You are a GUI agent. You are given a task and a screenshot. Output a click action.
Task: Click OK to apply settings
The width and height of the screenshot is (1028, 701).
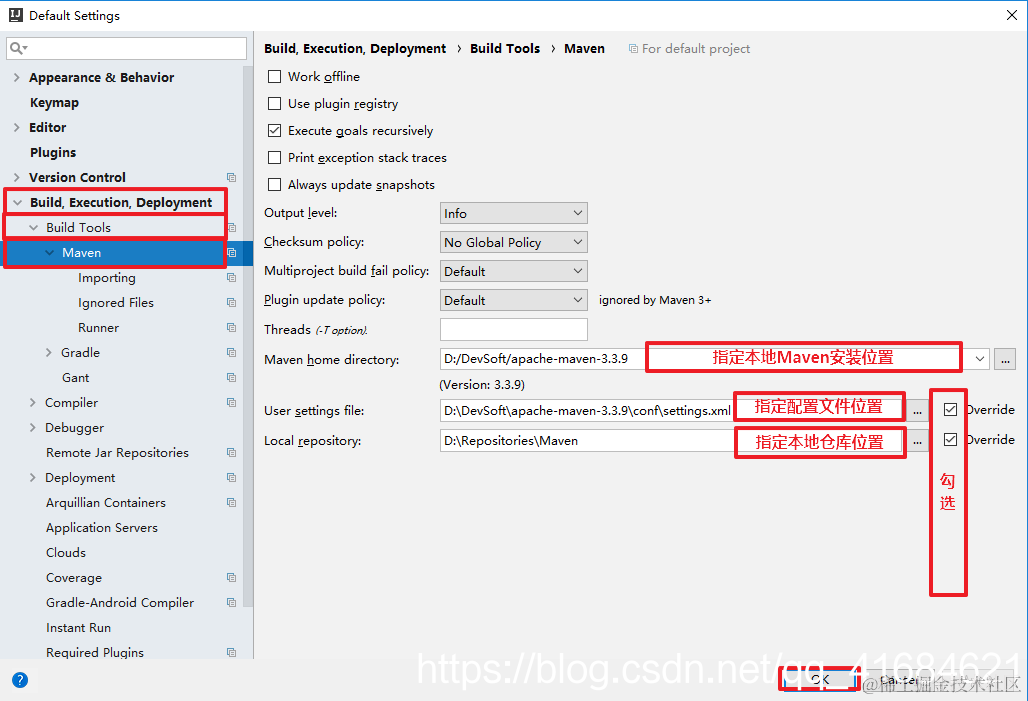[820, 679]
